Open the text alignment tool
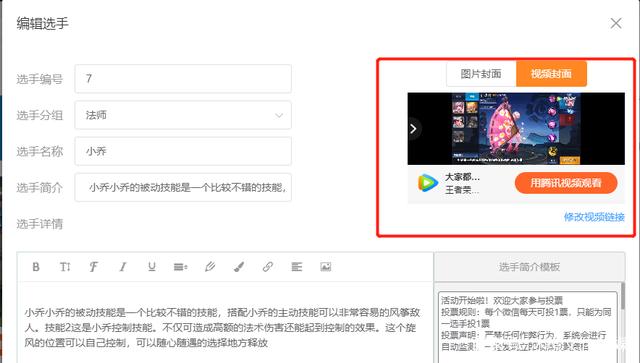This screenshot has width=640, height=363. (297, 267)
